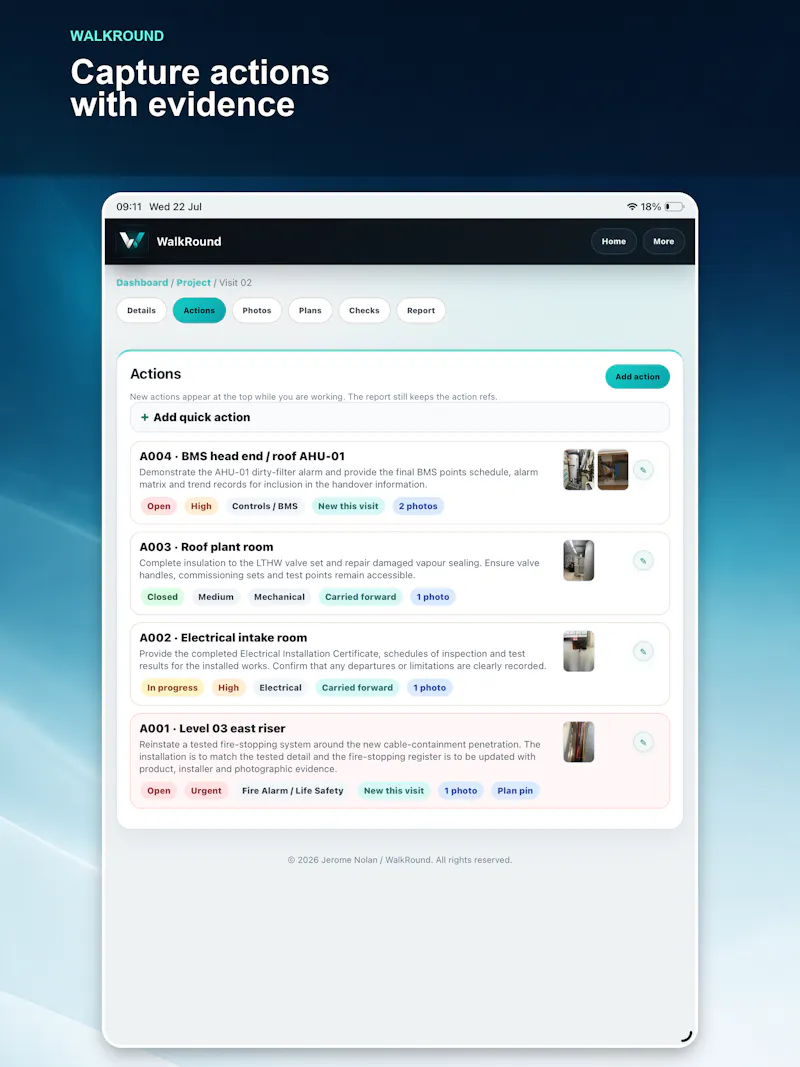
Task: Open the A001 east riser photo
Action: [579, 742]
